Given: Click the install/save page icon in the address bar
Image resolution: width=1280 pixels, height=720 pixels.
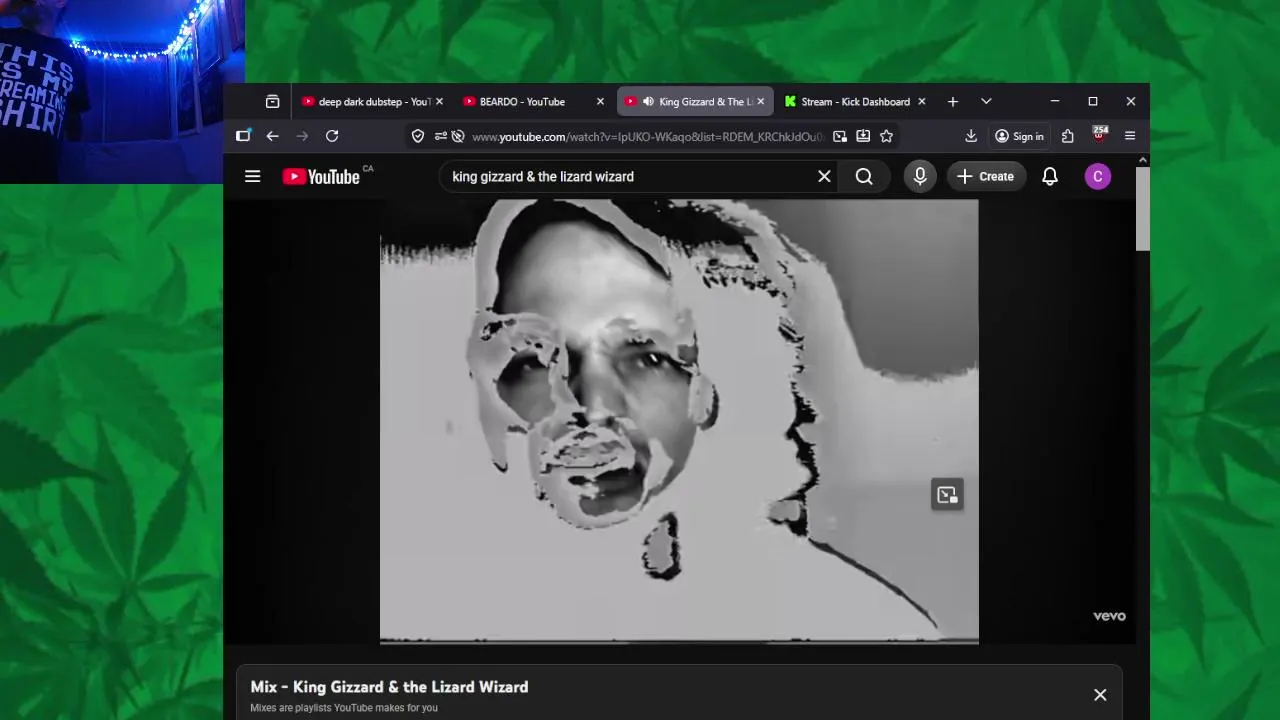Looking at the screenshot, I should pyautogui.click(x=863, y=136).
